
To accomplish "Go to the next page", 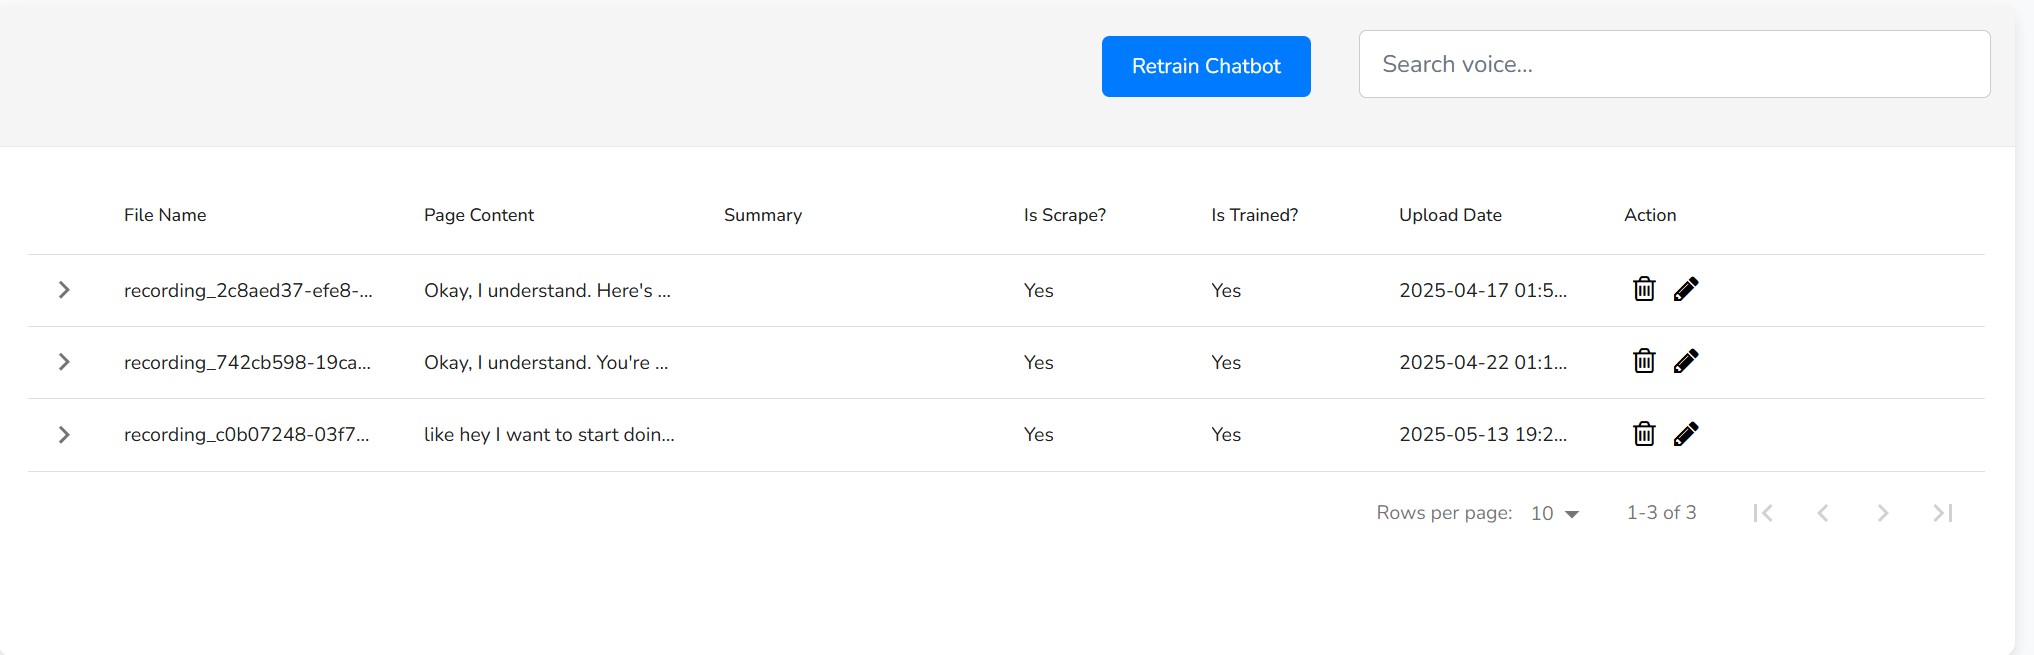I will tap(1883, 513).
